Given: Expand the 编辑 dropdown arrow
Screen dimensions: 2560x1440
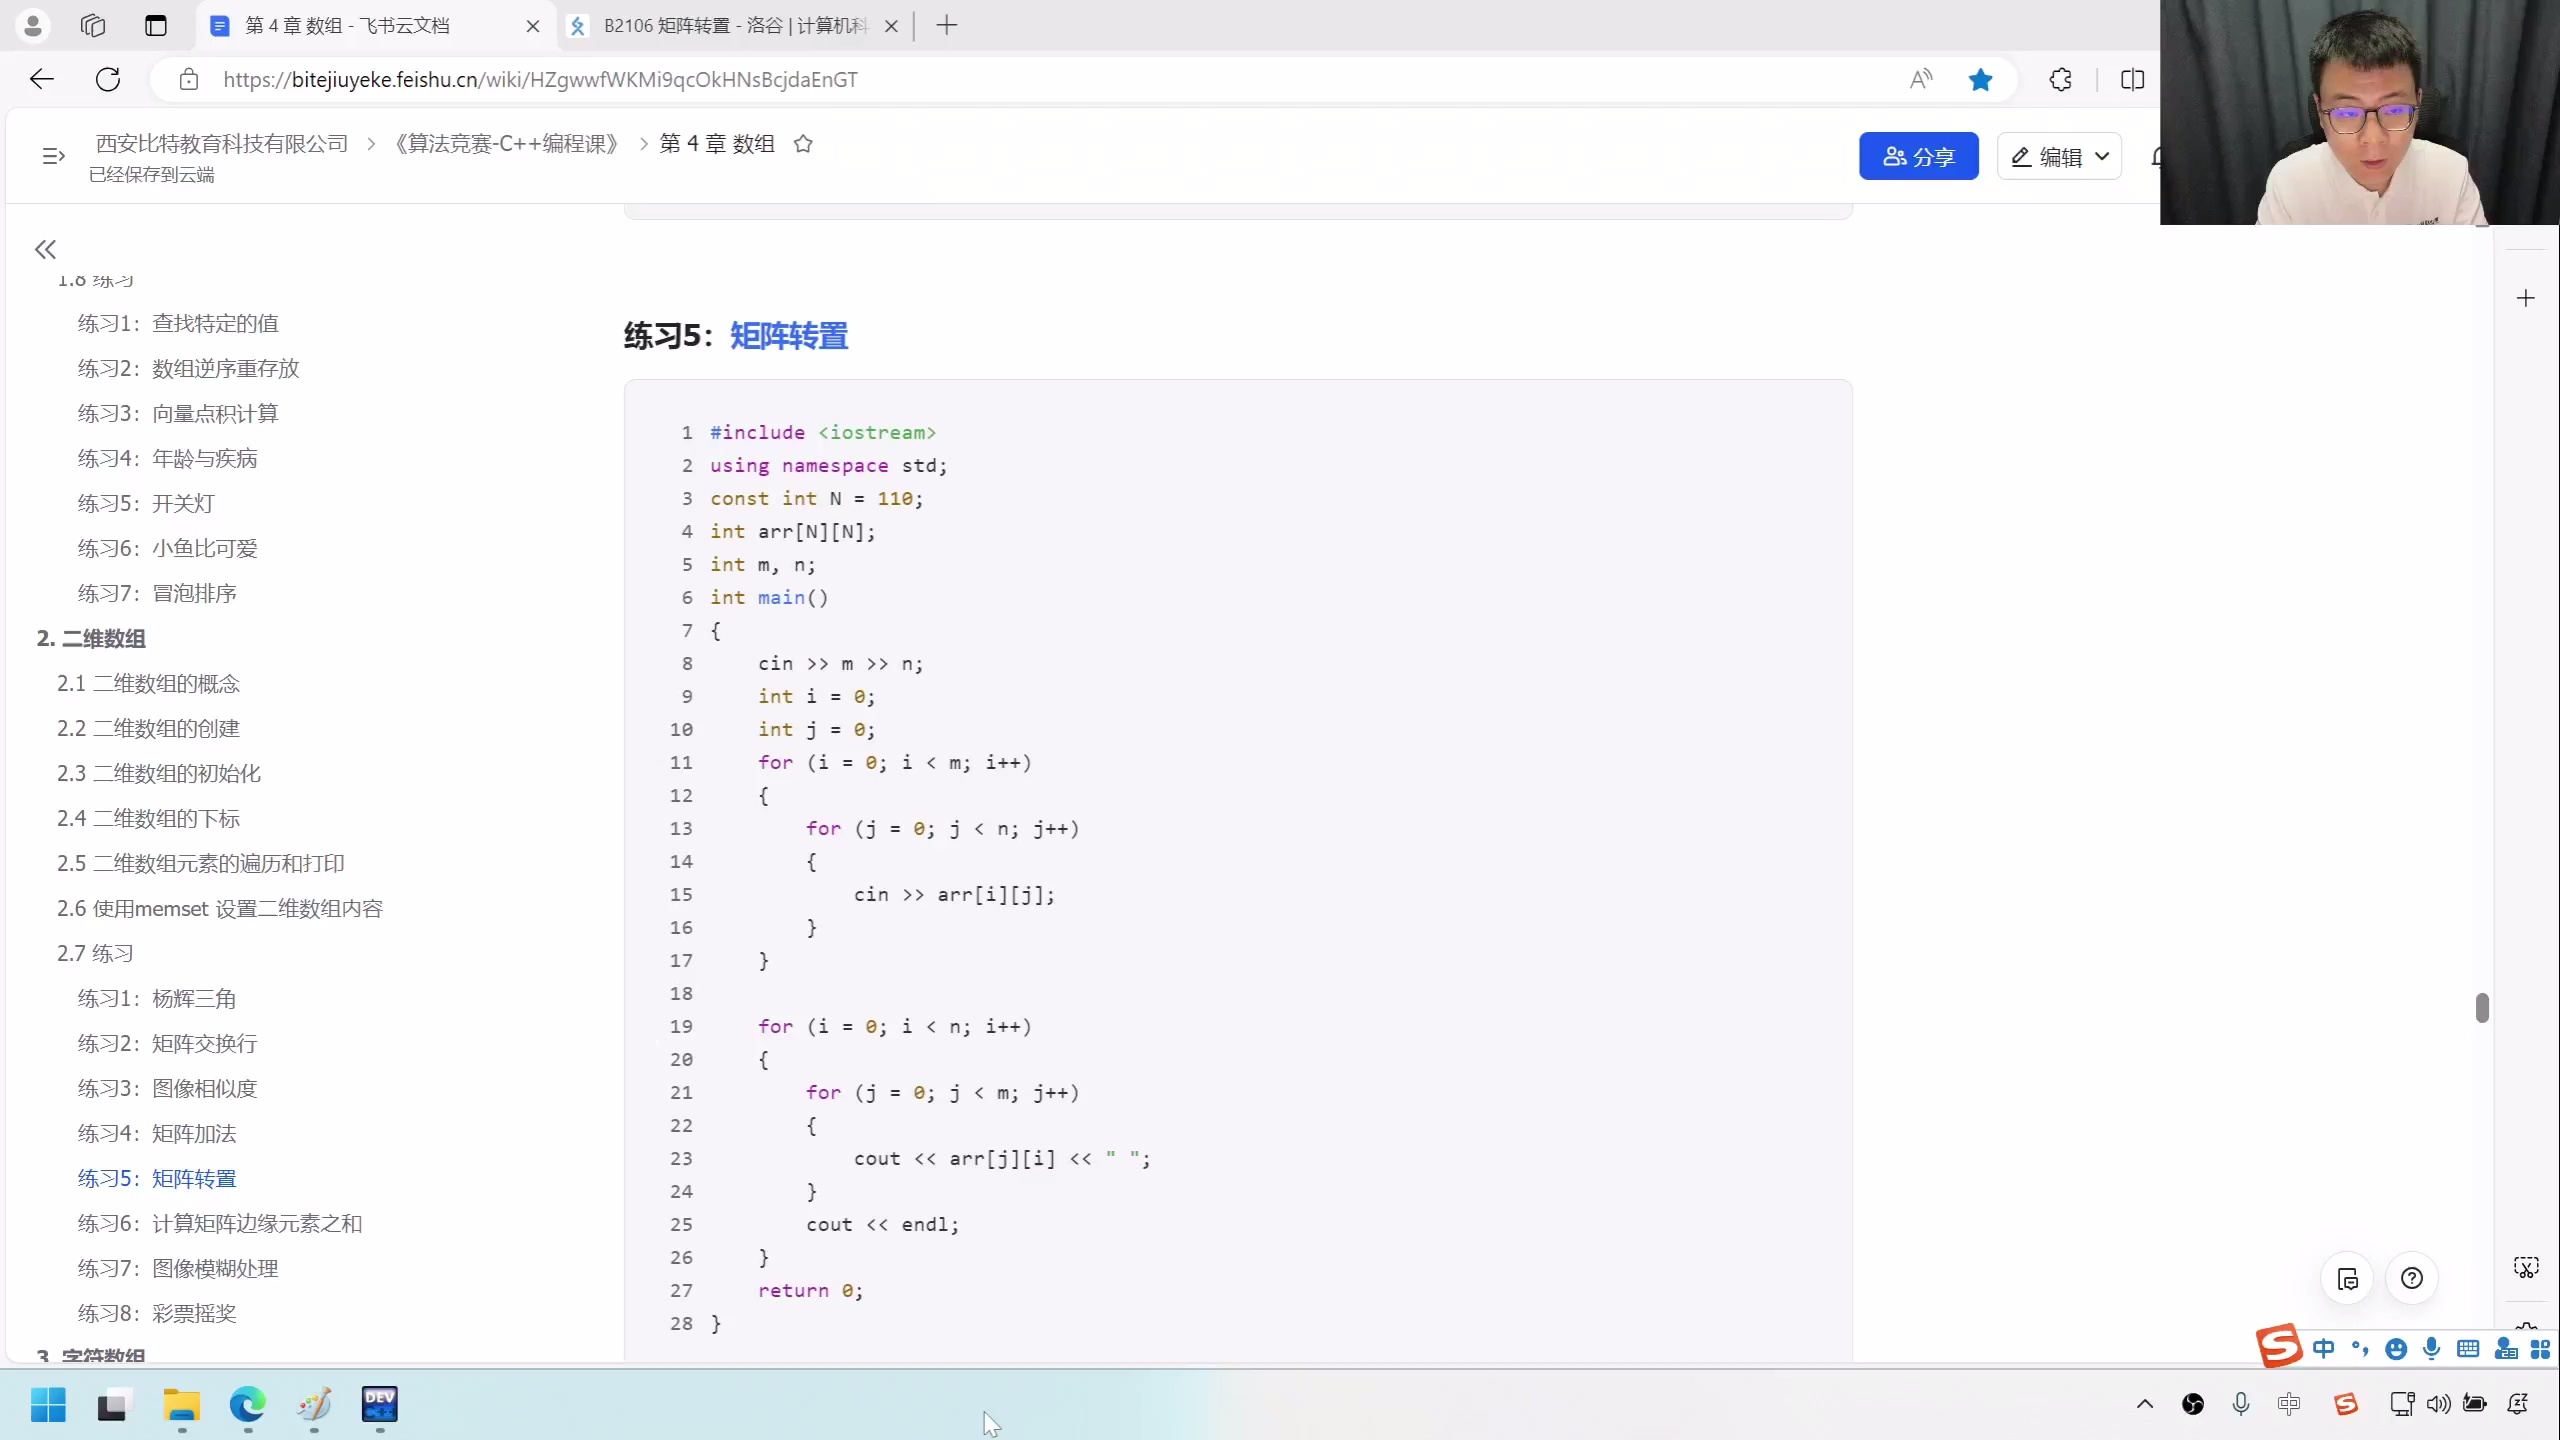Looking at the screenshot, I should click(x=2102, y=157).
